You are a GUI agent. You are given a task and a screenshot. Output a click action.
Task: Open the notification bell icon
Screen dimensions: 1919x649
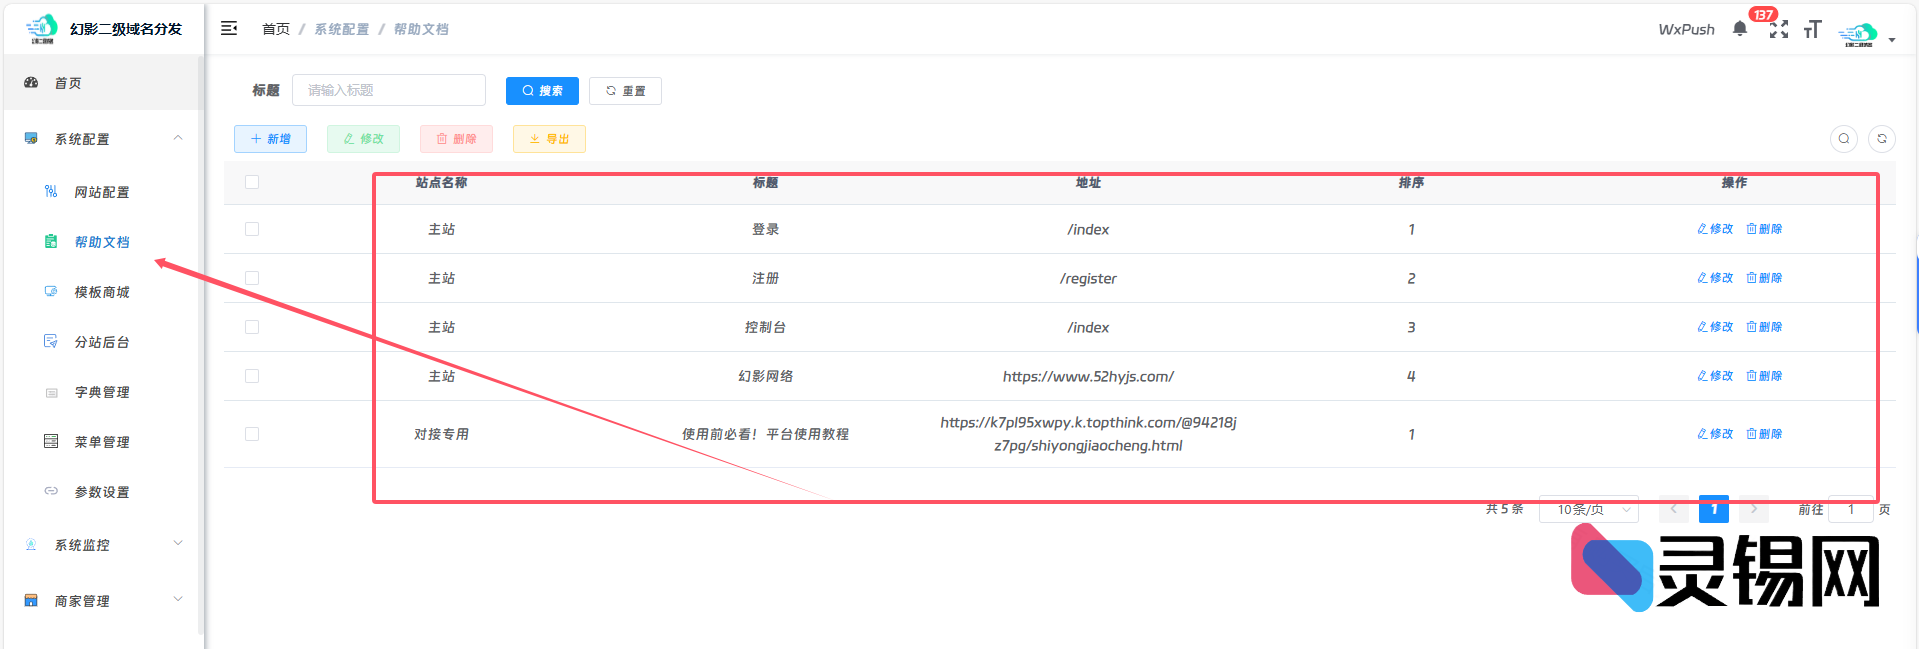[x=1739, y=29]
